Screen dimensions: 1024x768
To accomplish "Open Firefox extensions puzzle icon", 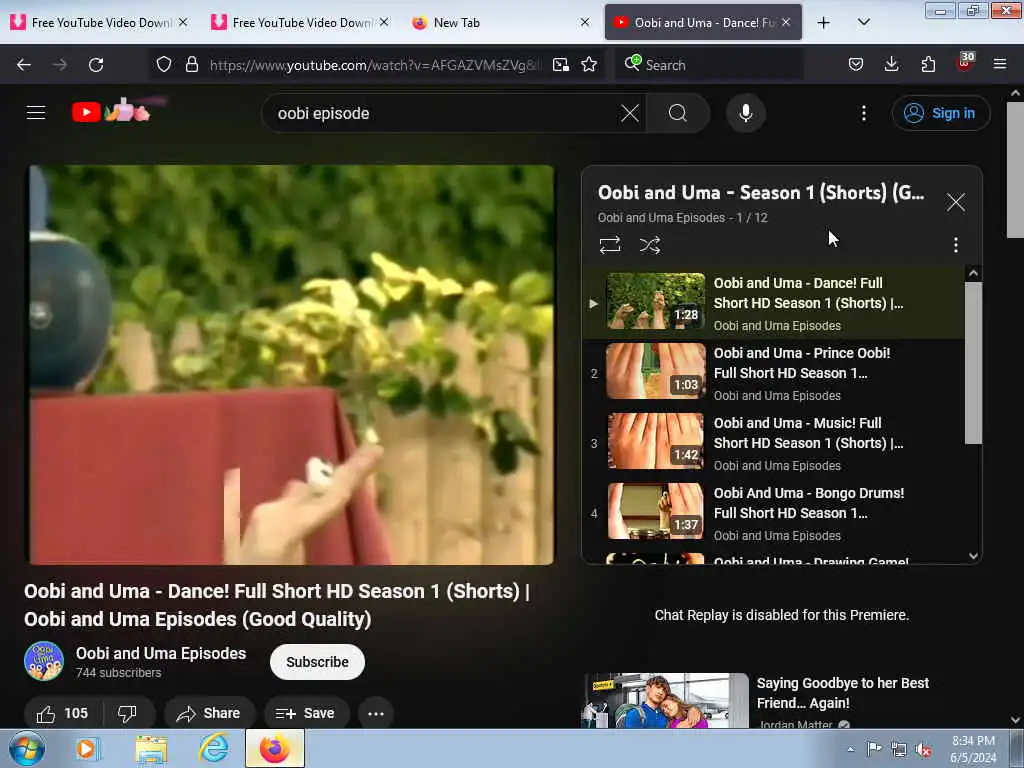I will click(928, 64).
